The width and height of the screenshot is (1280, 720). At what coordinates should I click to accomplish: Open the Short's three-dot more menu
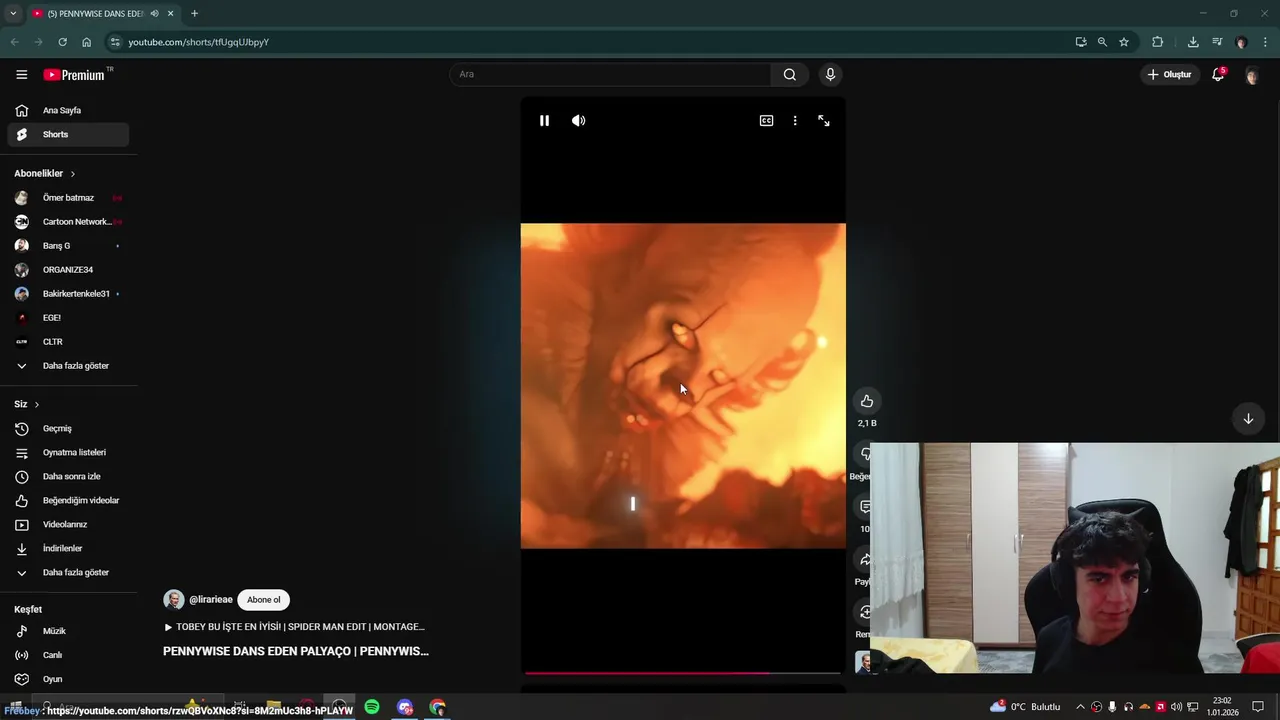click(795, 120)
